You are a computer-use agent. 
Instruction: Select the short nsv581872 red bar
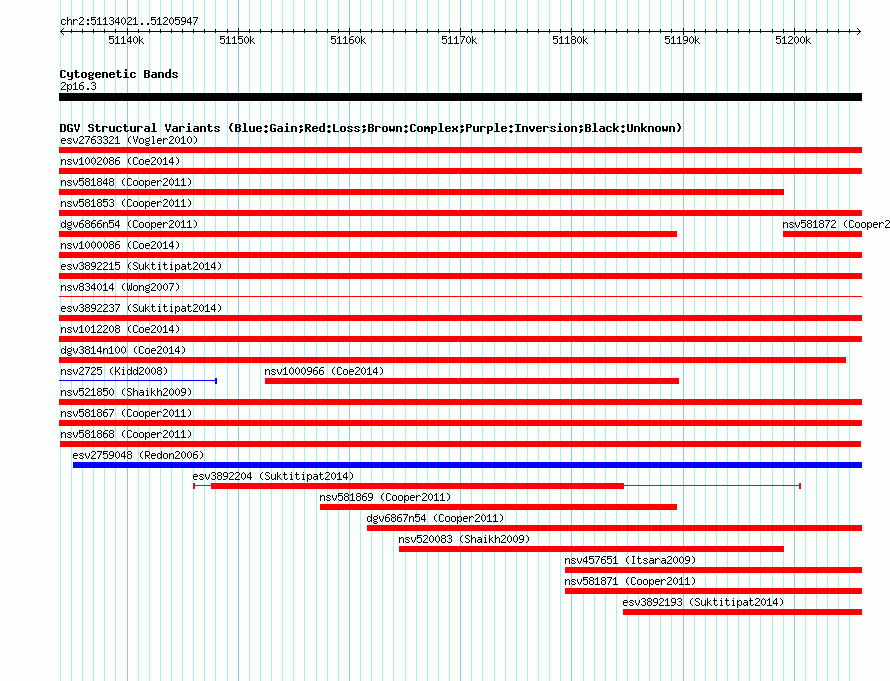pos(822,234)
